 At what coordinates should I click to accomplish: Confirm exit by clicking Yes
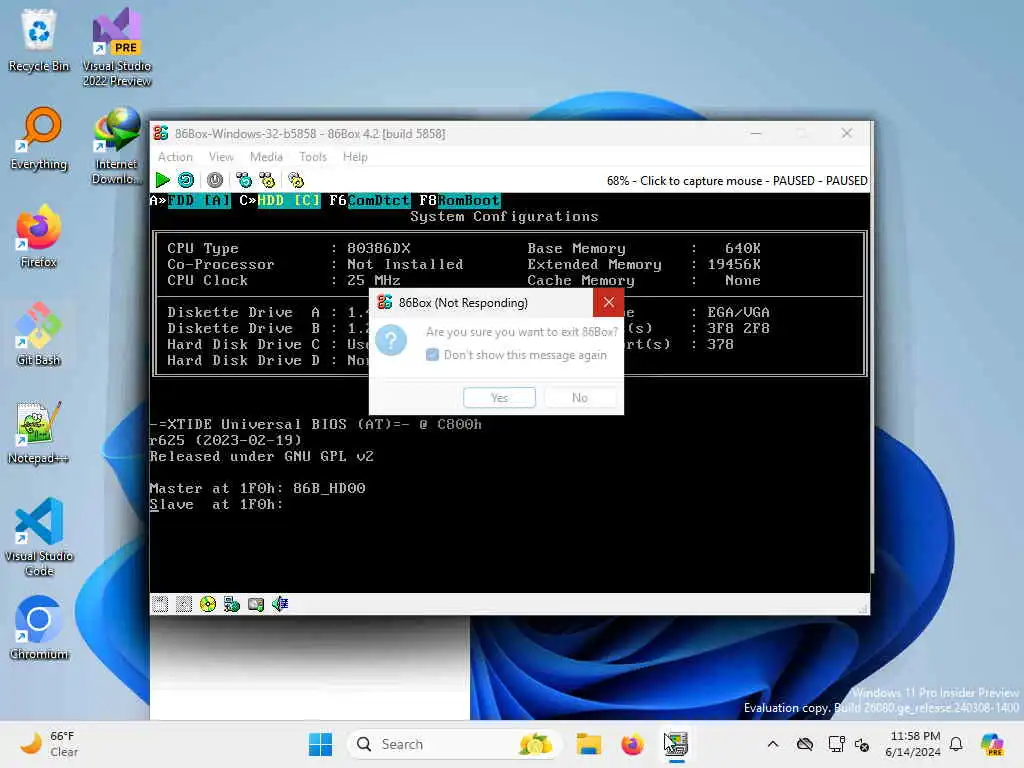click(500, 398)
